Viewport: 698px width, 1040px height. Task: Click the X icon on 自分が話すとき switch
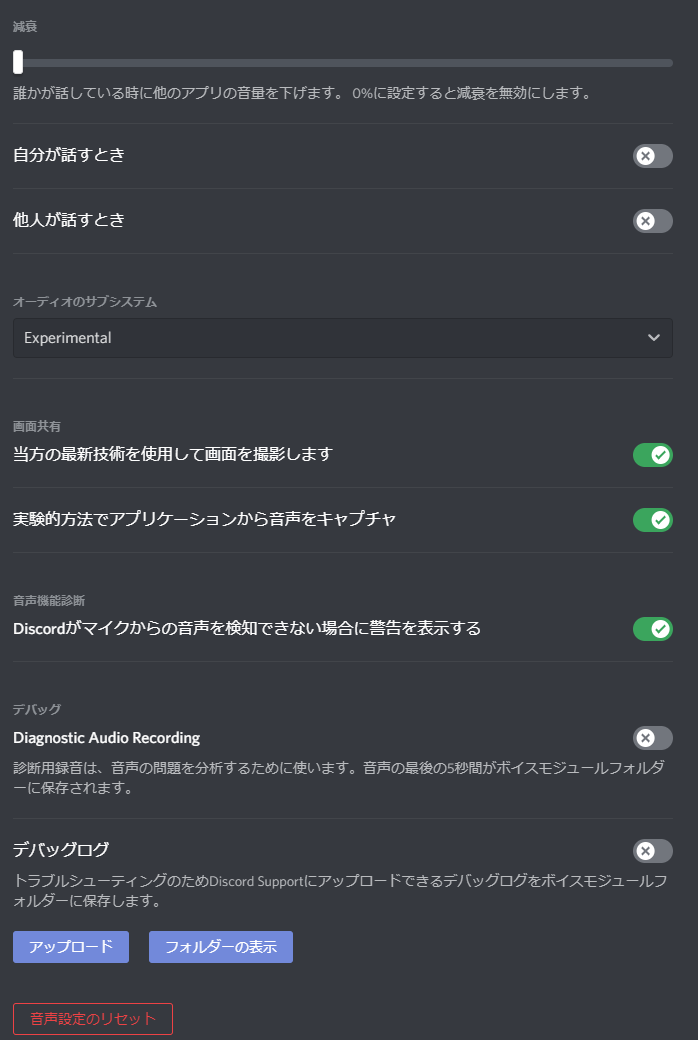(x=644, y=156)
